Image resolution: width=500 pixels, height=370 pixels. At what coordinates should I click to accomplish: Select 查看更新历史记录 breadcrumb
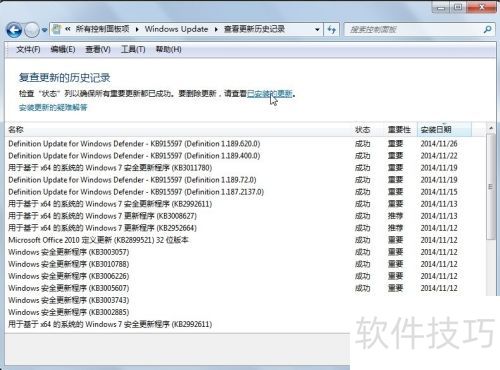coord(254,29)
